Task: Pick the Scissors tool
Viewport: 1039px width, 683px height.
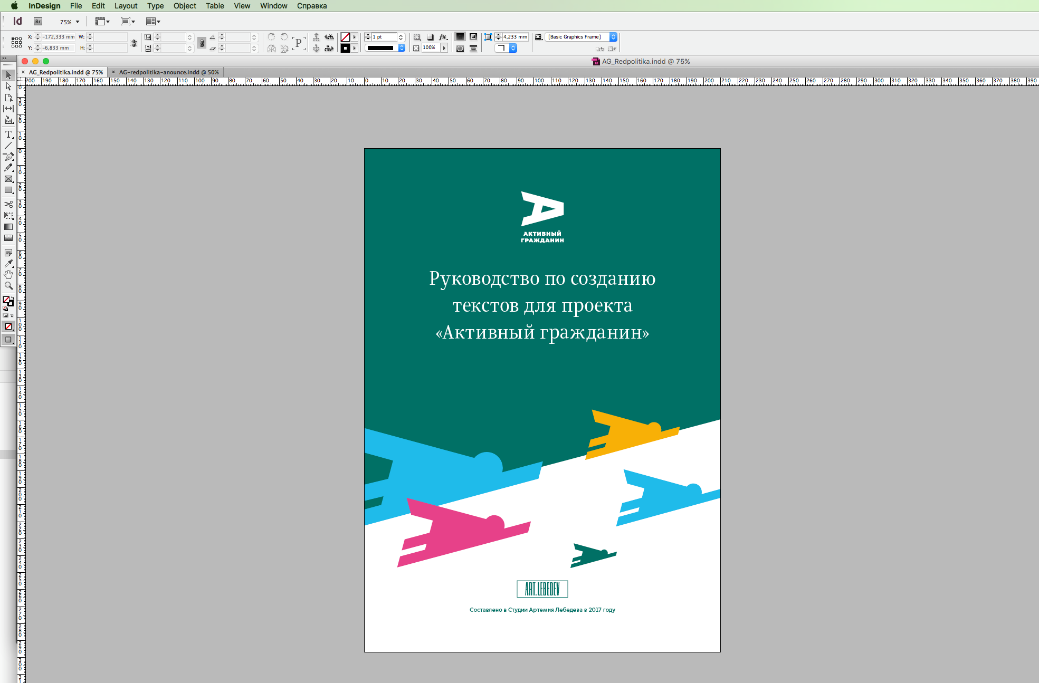Action: point(9,204)
